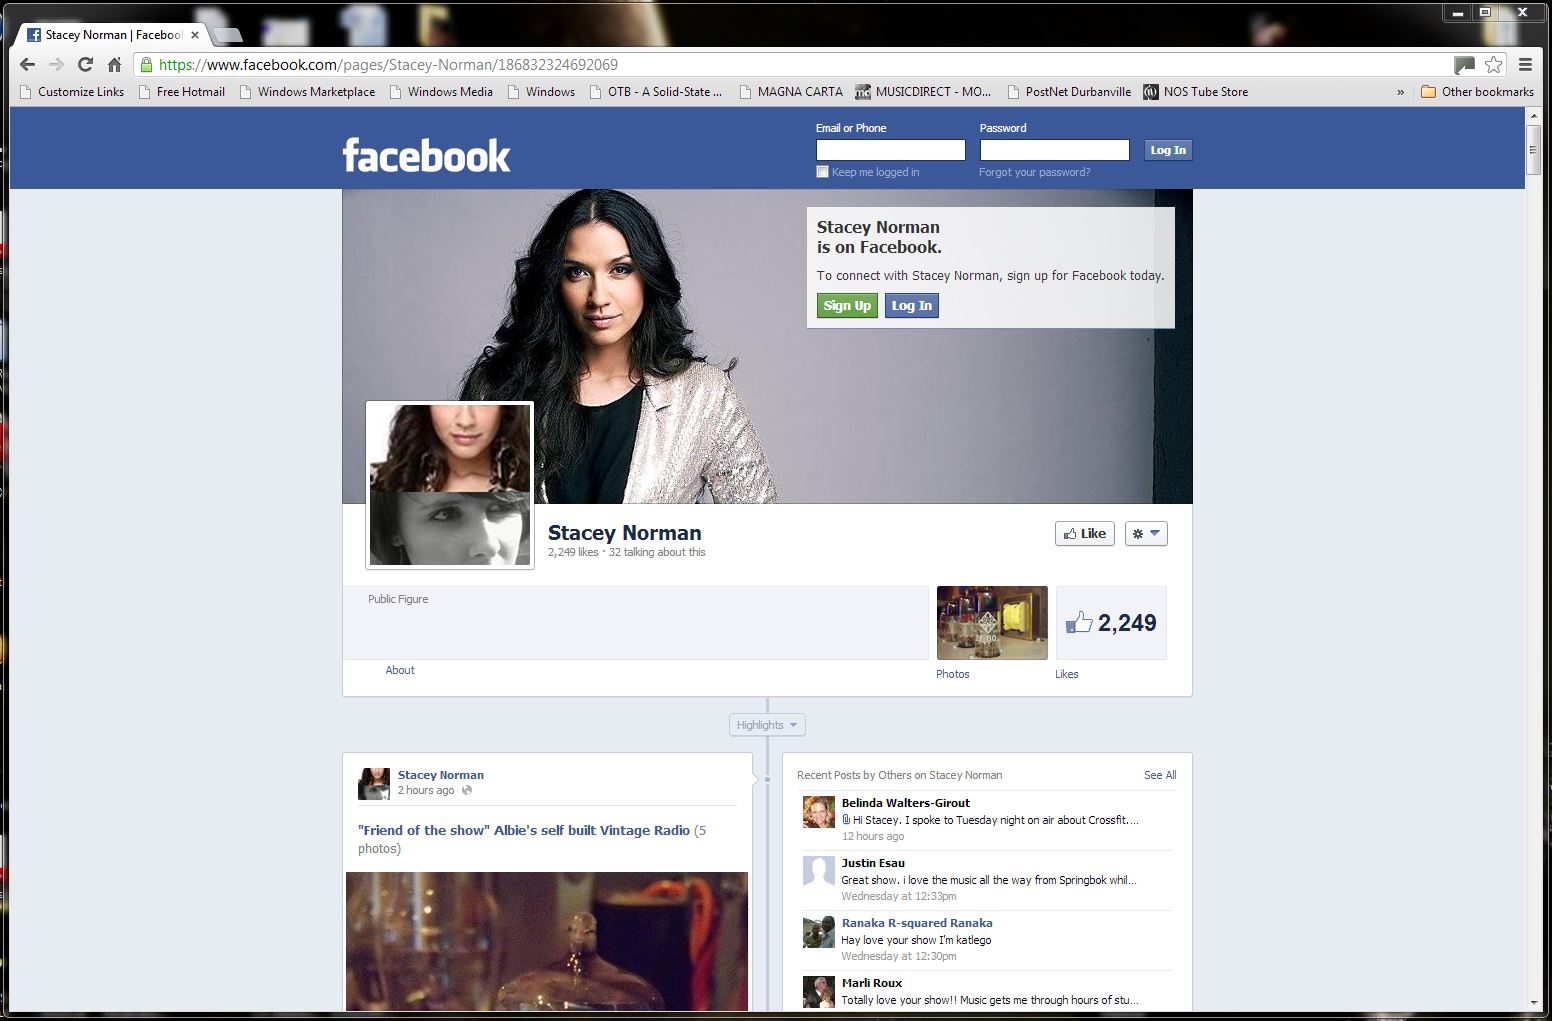Viewport: 1552px width, 1021px height.
Task: Open the Stacey Norman profile picture
Action: (x=450, y=485)
